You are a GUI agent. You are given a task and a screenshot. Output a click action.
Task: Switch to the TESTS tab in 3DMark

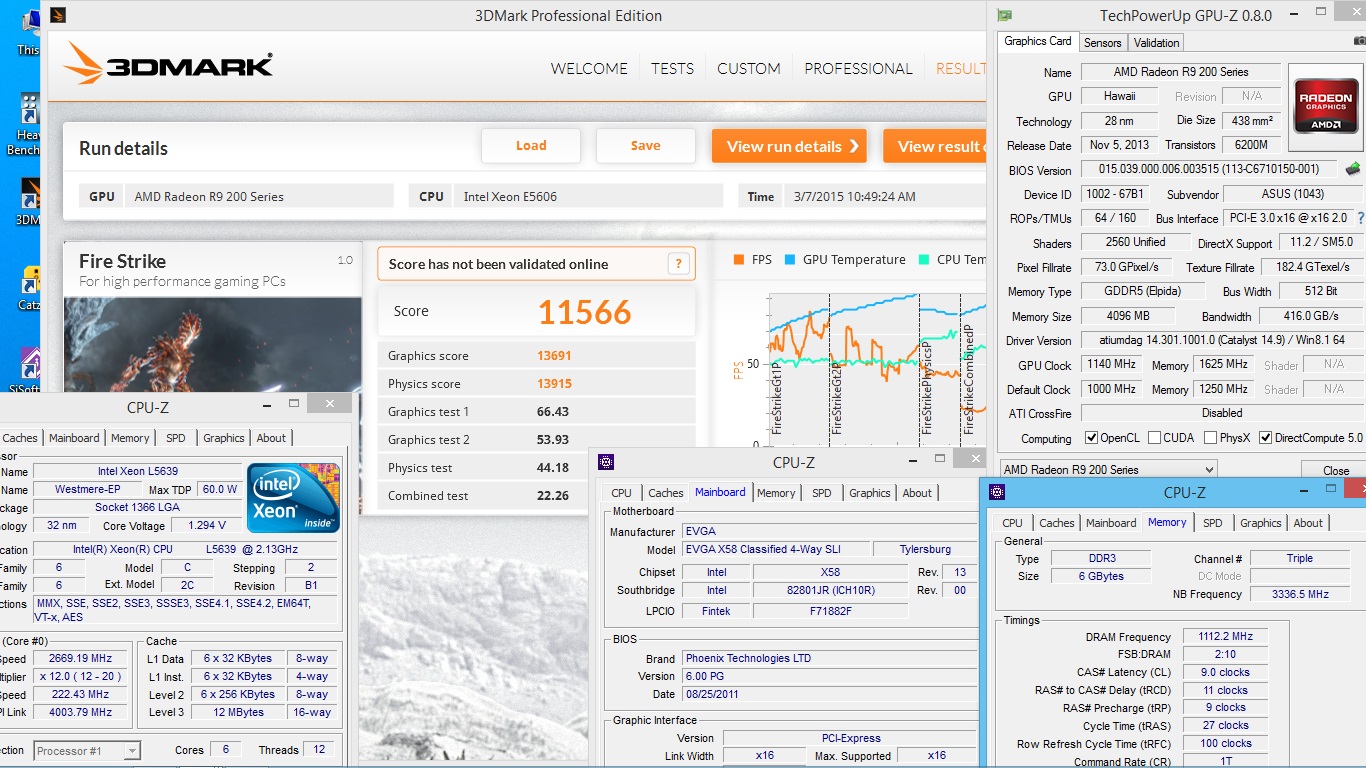[672, 69]
